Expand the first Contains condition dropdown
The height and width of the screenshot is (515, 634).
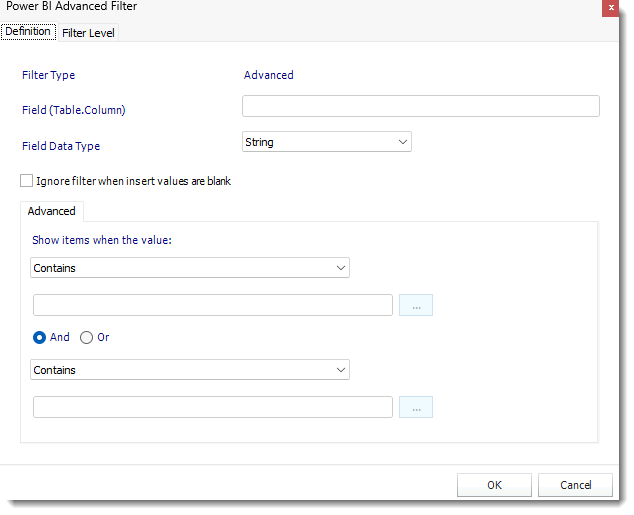[x=190, y=268]
